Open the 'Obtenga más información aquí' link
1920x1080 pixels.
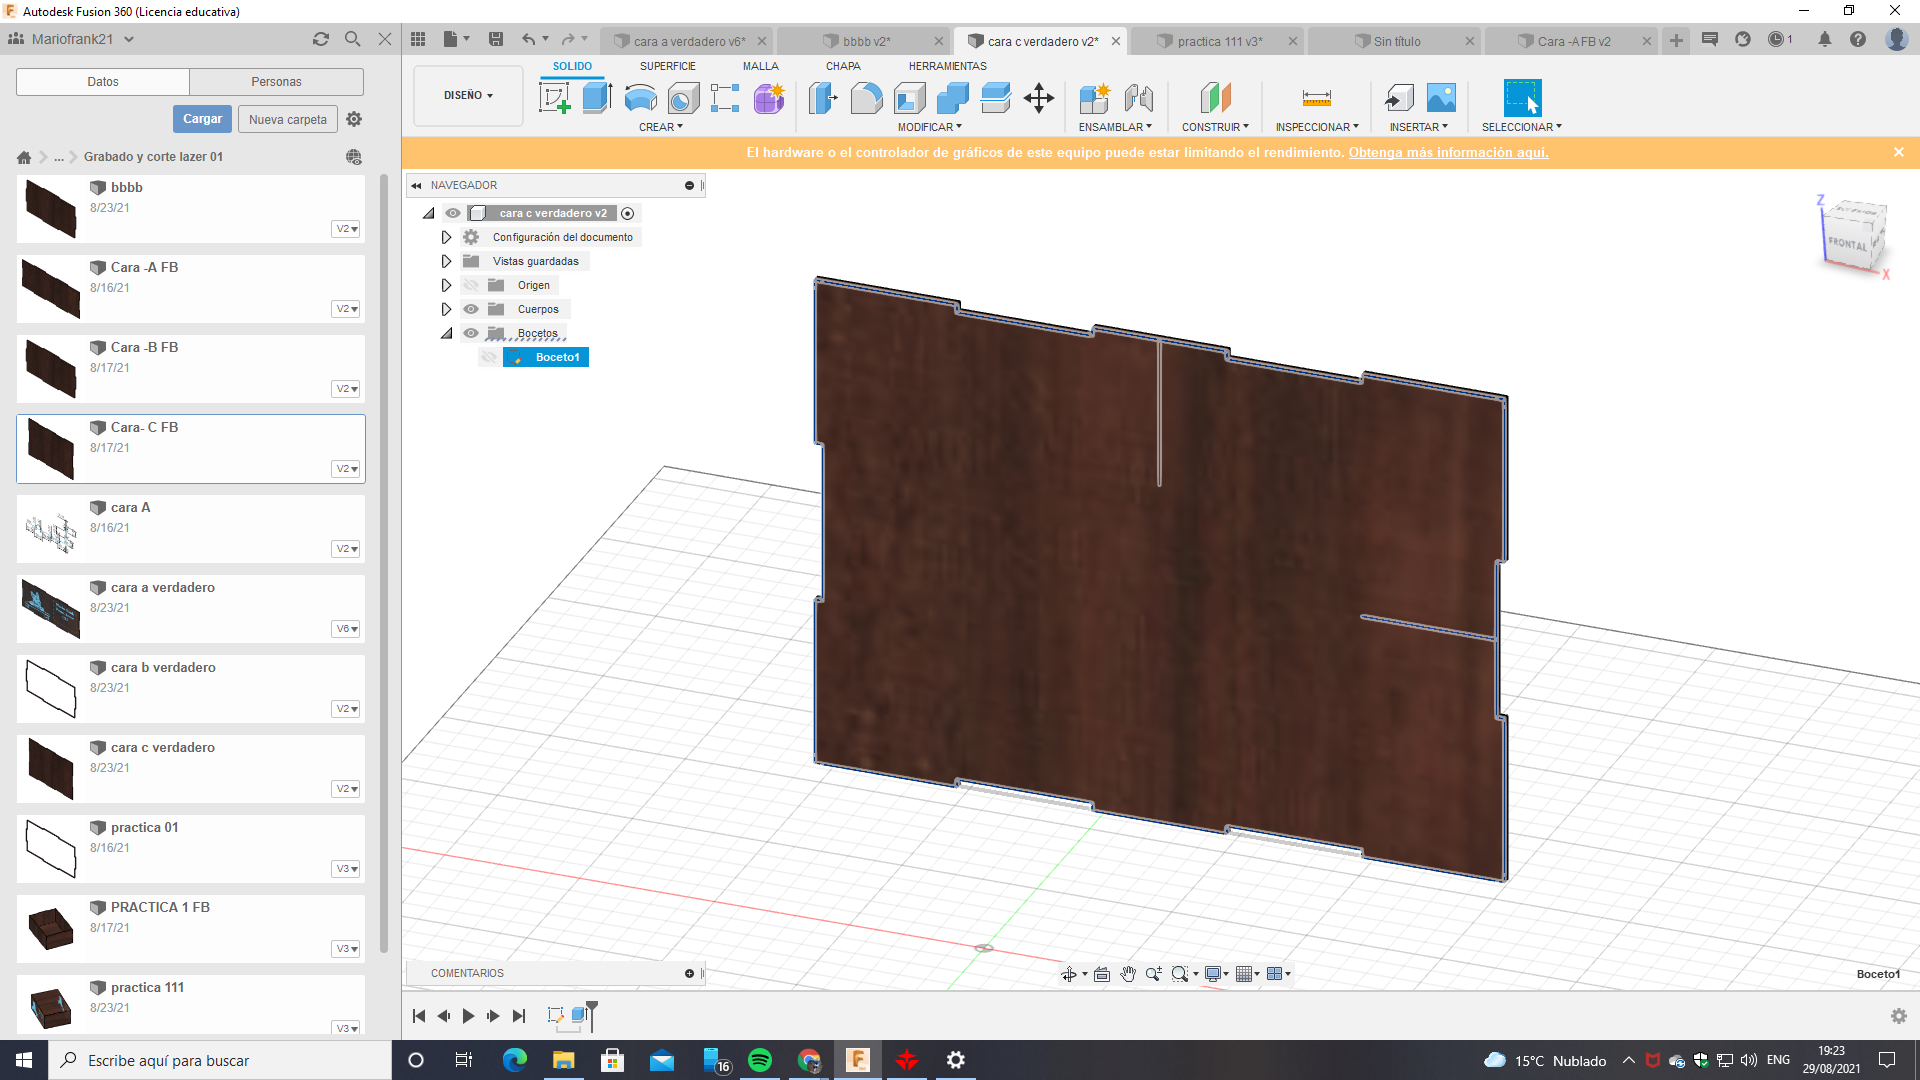1447,153
